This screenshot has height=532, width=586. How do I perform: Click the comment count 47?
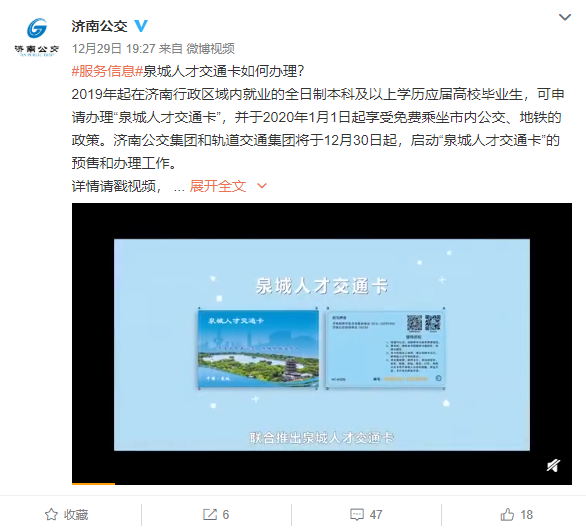point(376,514)
